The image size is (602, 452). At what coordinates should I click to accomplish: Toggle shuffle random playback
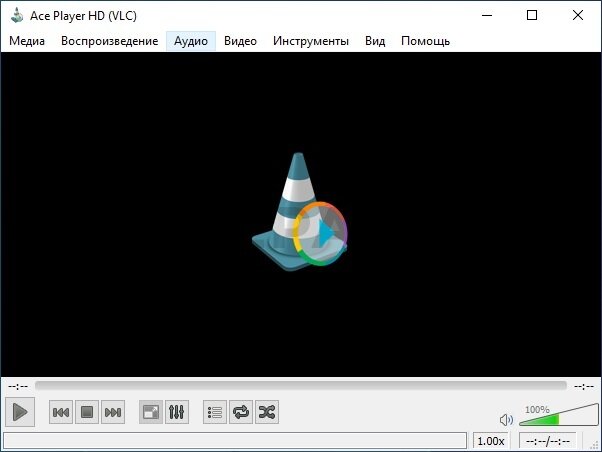[267, 412]
